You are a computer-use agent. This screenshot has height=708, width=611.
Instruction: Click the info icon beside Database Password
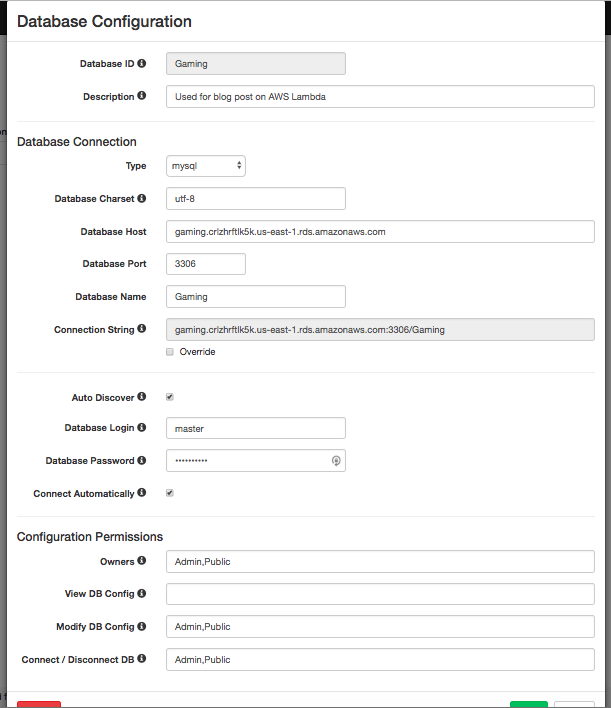tap(141, 460)
